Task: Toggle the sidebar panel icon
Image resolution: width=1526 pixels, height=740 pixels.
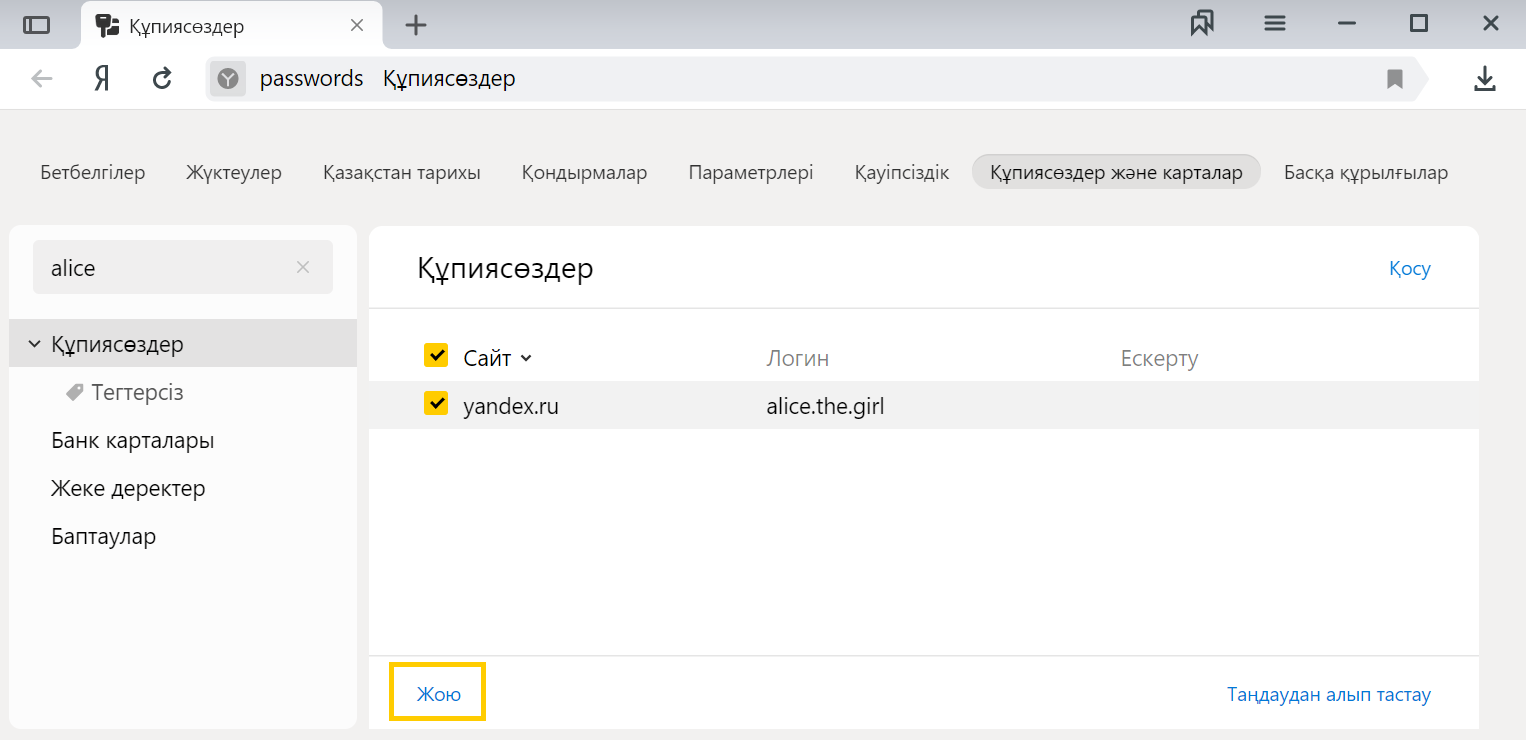Action: [37, 25]
